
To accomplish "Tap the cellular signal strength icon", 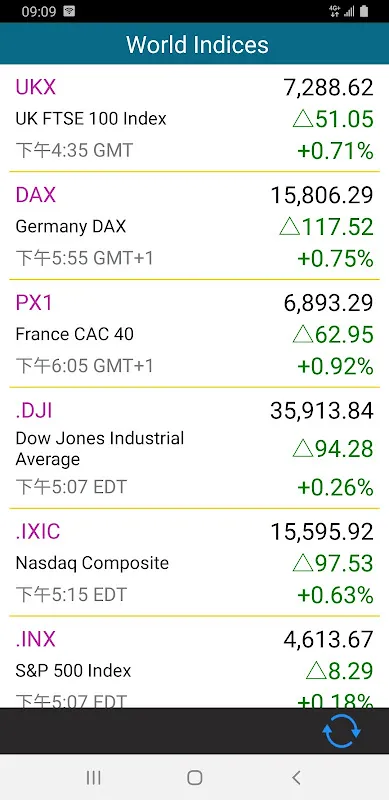I will pos(349,11).
